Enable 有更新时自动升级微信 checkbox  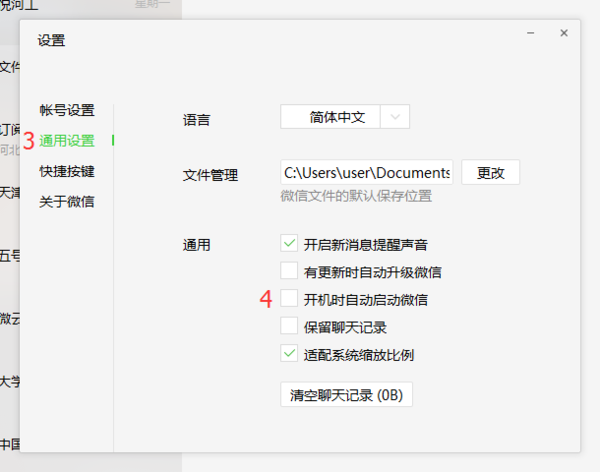click(x=289, y=271)
